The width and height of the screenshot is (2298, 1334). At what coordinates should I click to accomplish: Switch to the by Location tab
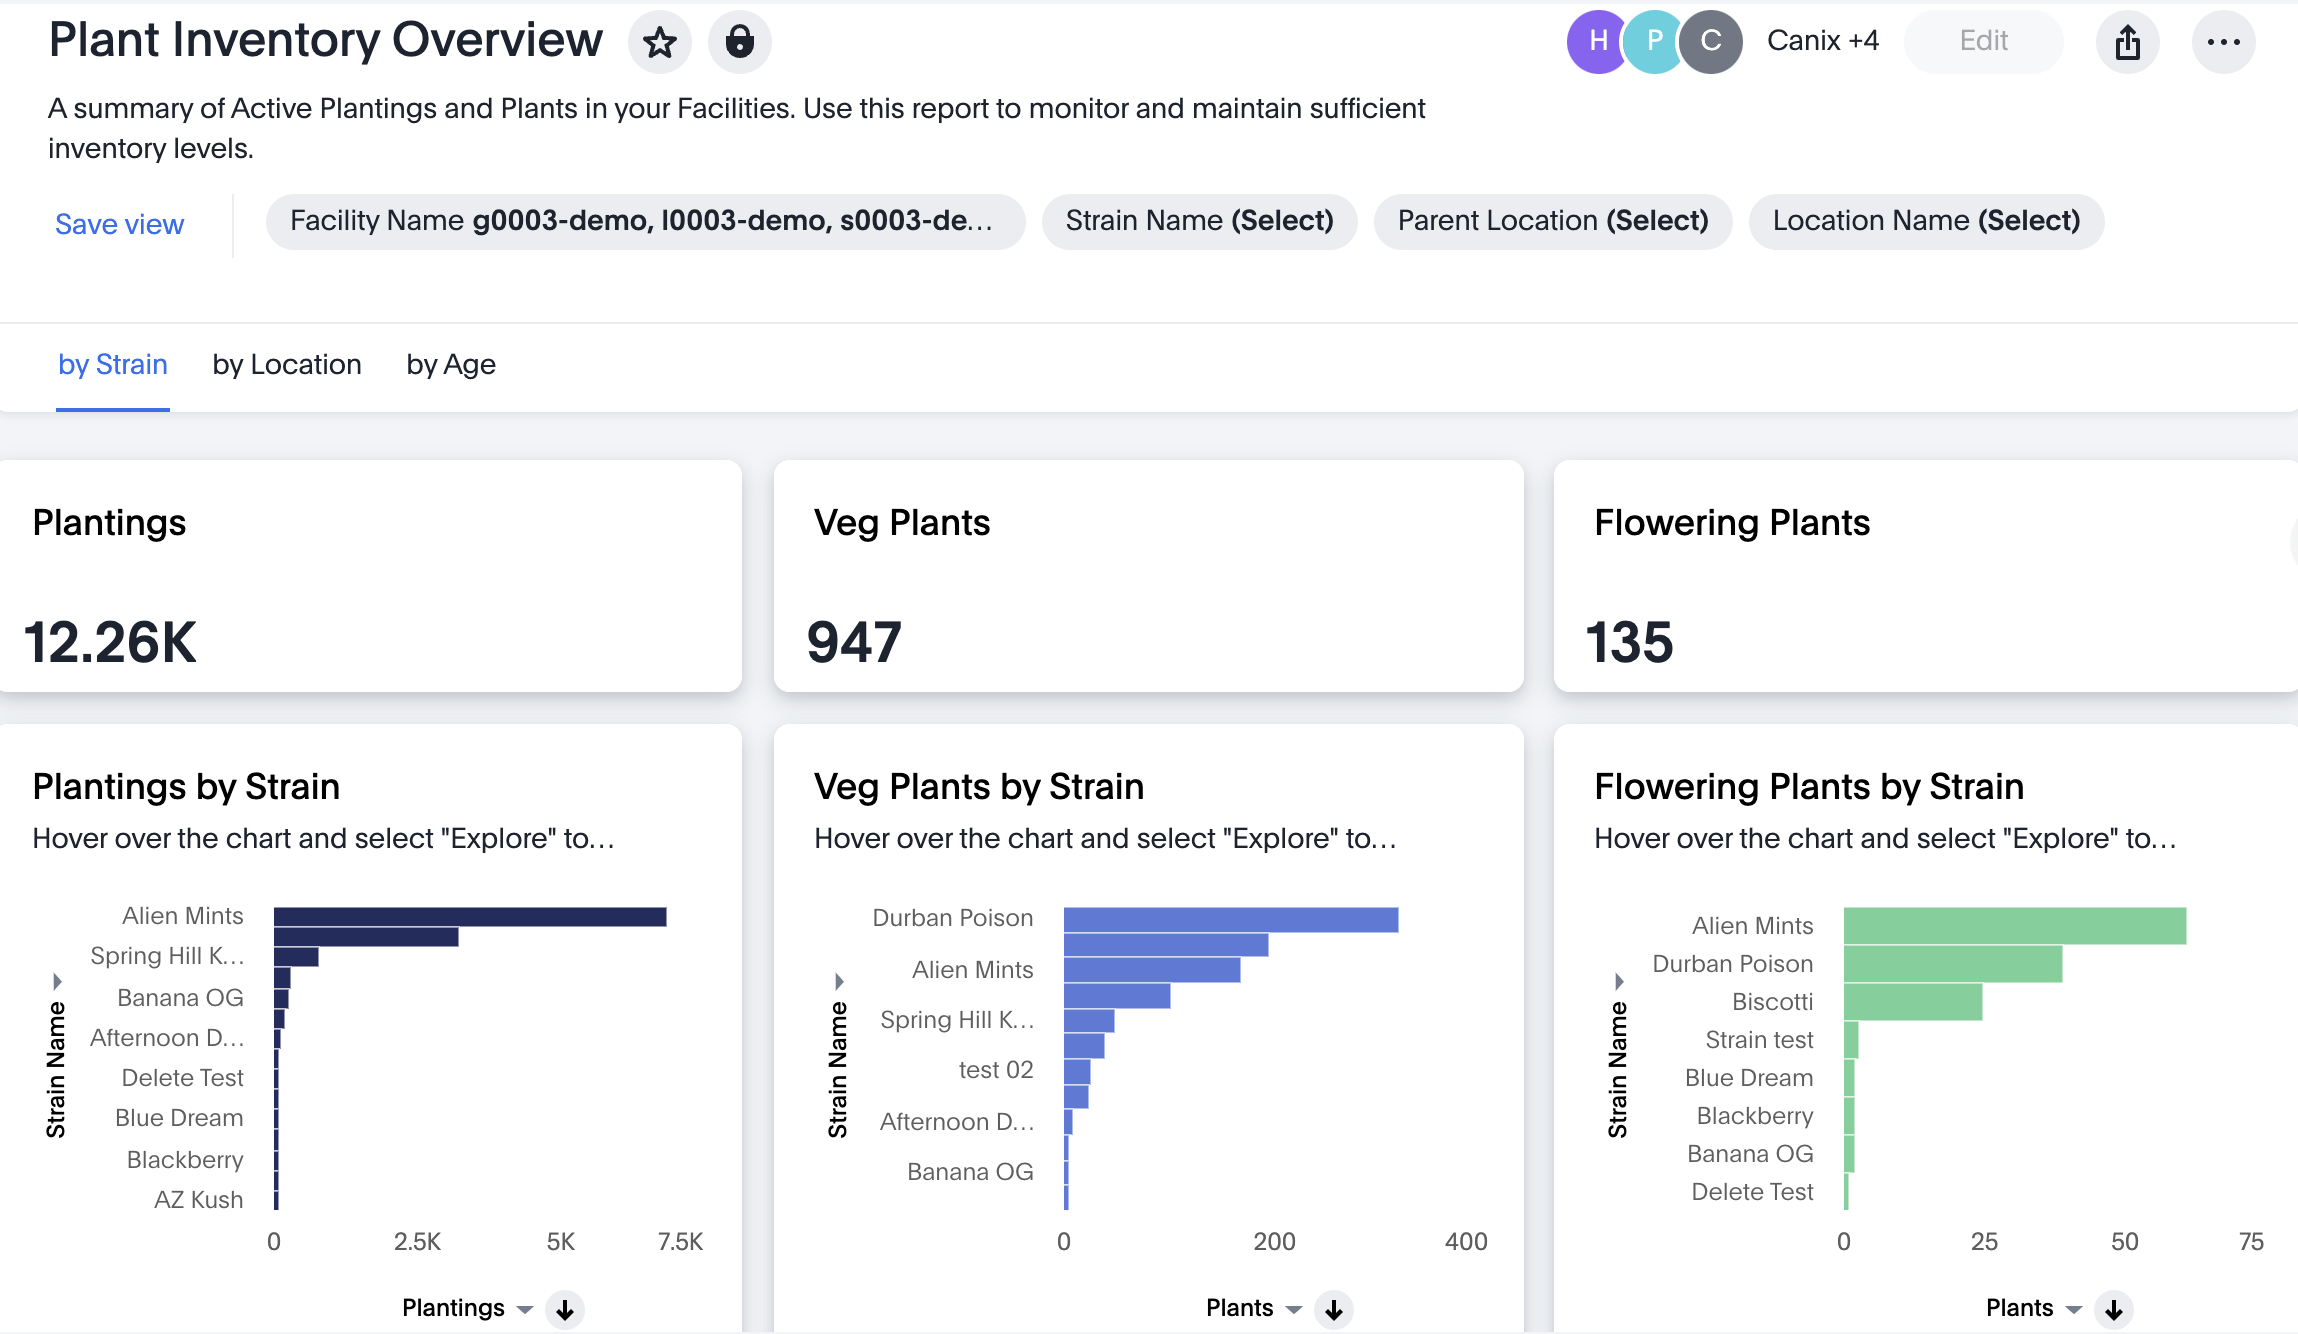pyautogui.click(x=287, y=365)
